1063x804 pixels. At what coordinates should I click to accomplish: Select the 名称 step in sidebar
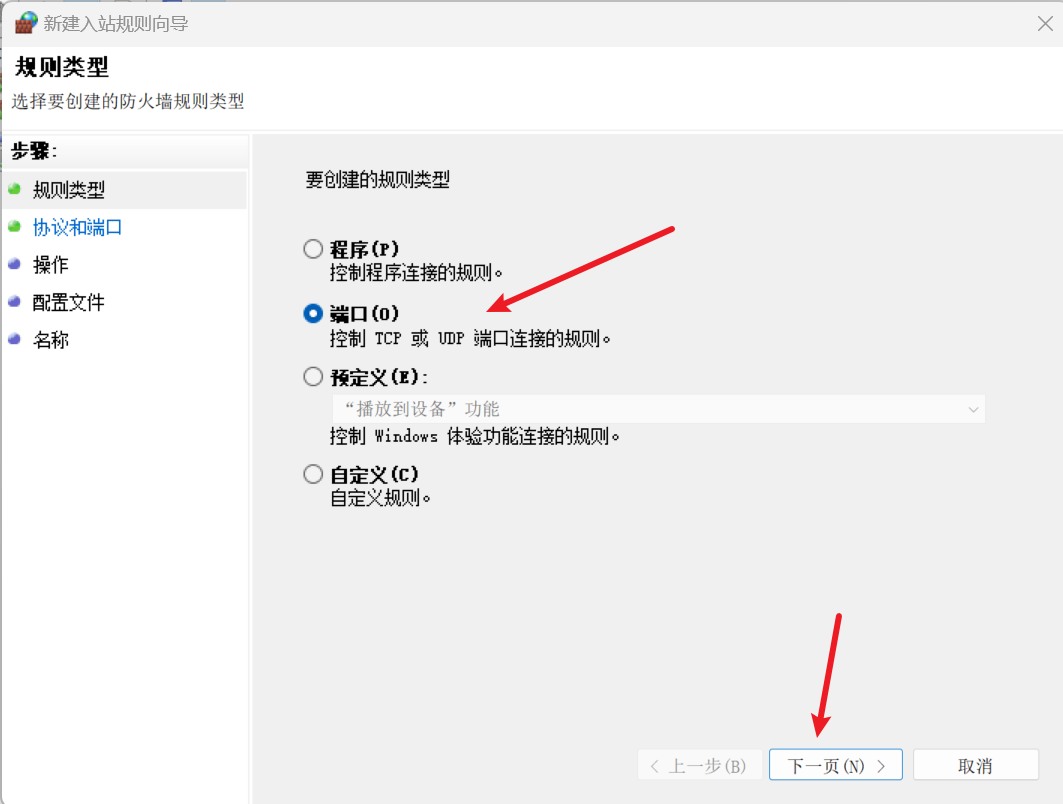pos(51,340)
